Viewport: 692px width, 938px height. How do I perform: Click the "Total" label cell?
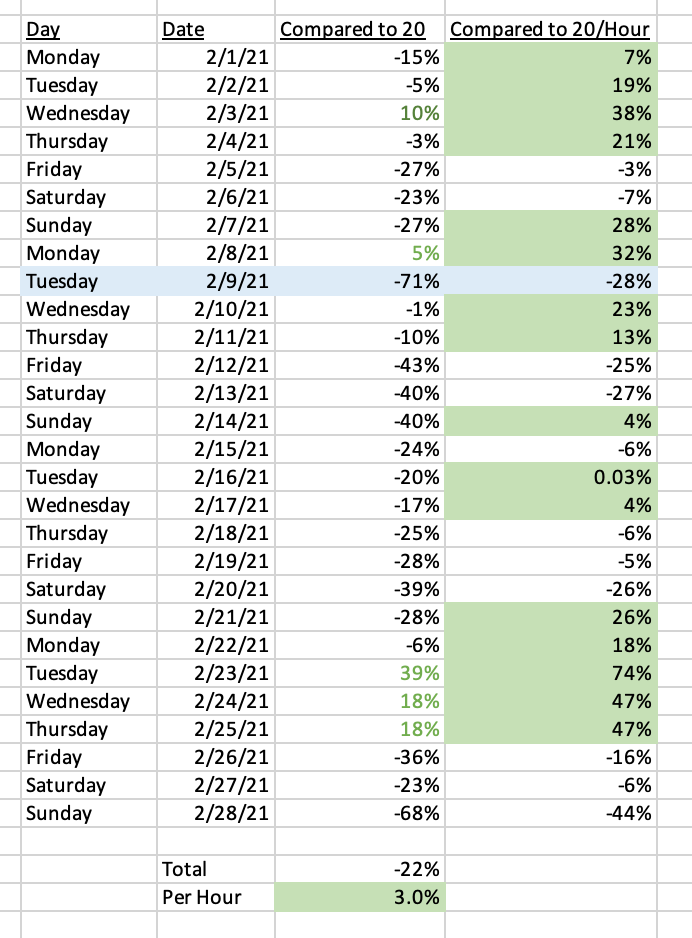(x=216, y=869)
